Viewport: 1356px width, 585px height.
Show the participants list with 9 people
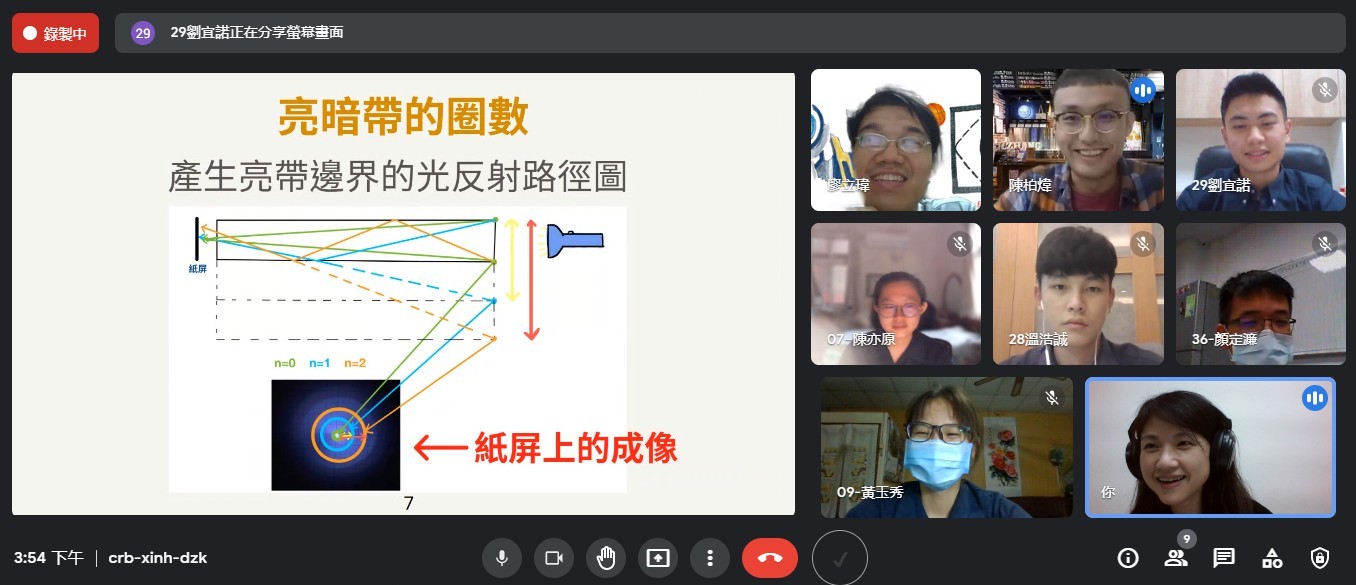point(1176,557)
